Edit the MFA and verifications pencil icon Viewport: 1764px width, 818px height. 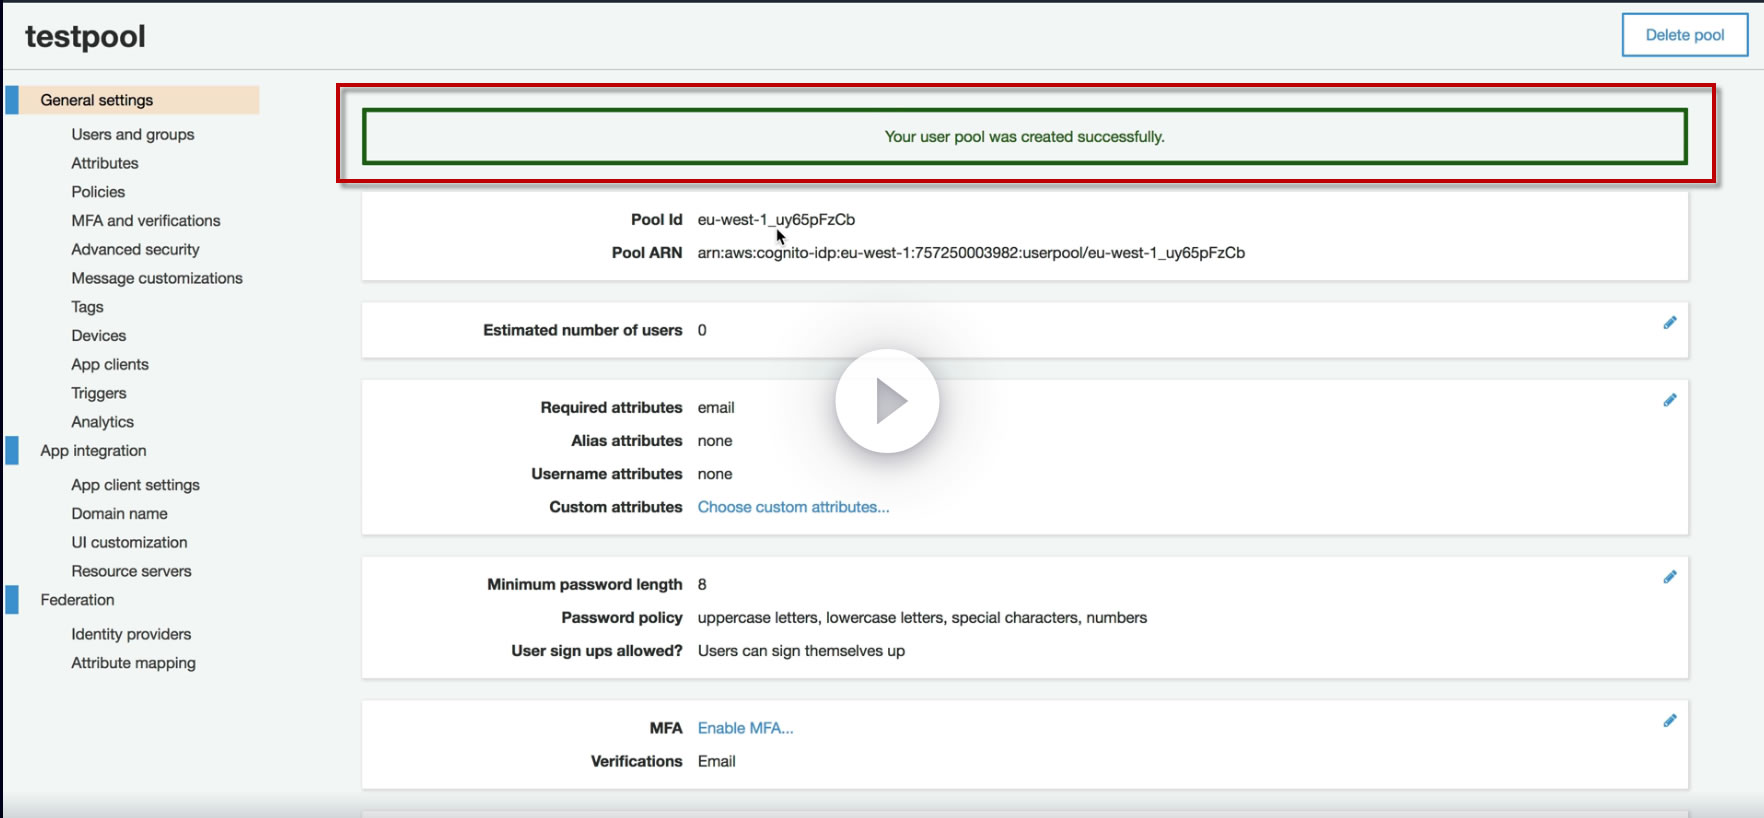click(x=1669, y=721)
